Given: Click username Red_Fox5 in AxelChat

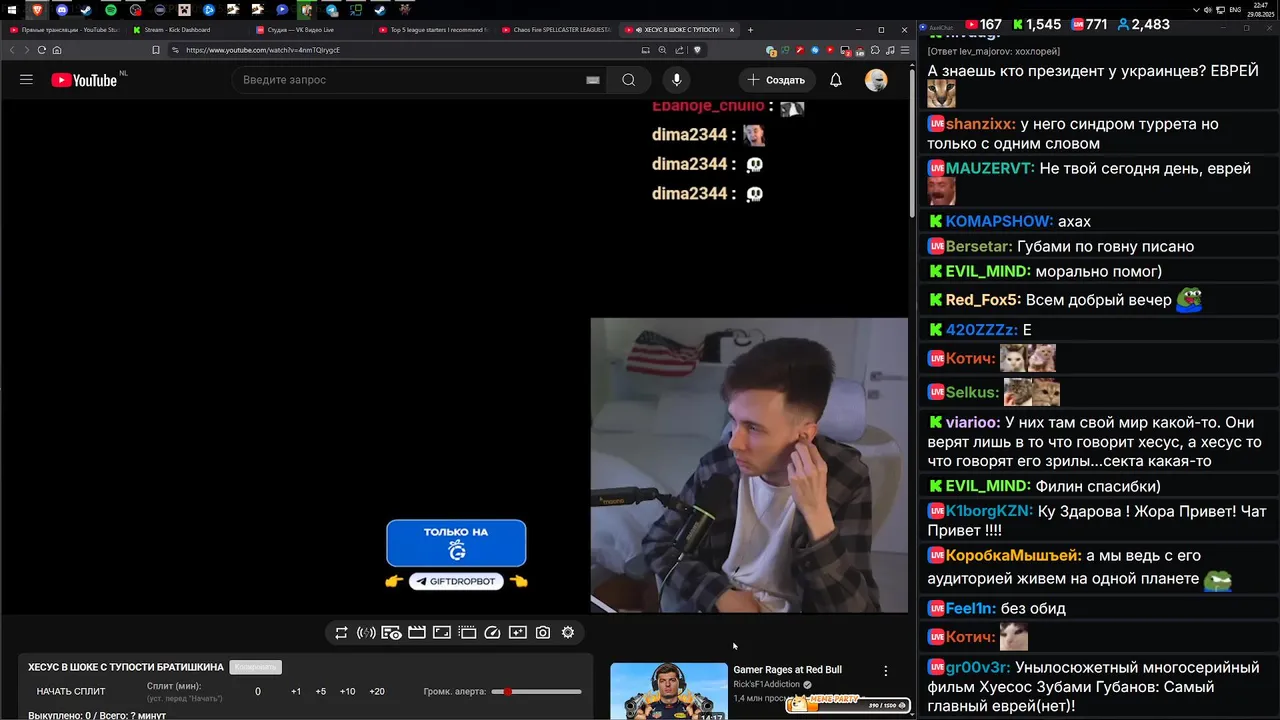Looking at the screenshot, I should pos(982,299).
